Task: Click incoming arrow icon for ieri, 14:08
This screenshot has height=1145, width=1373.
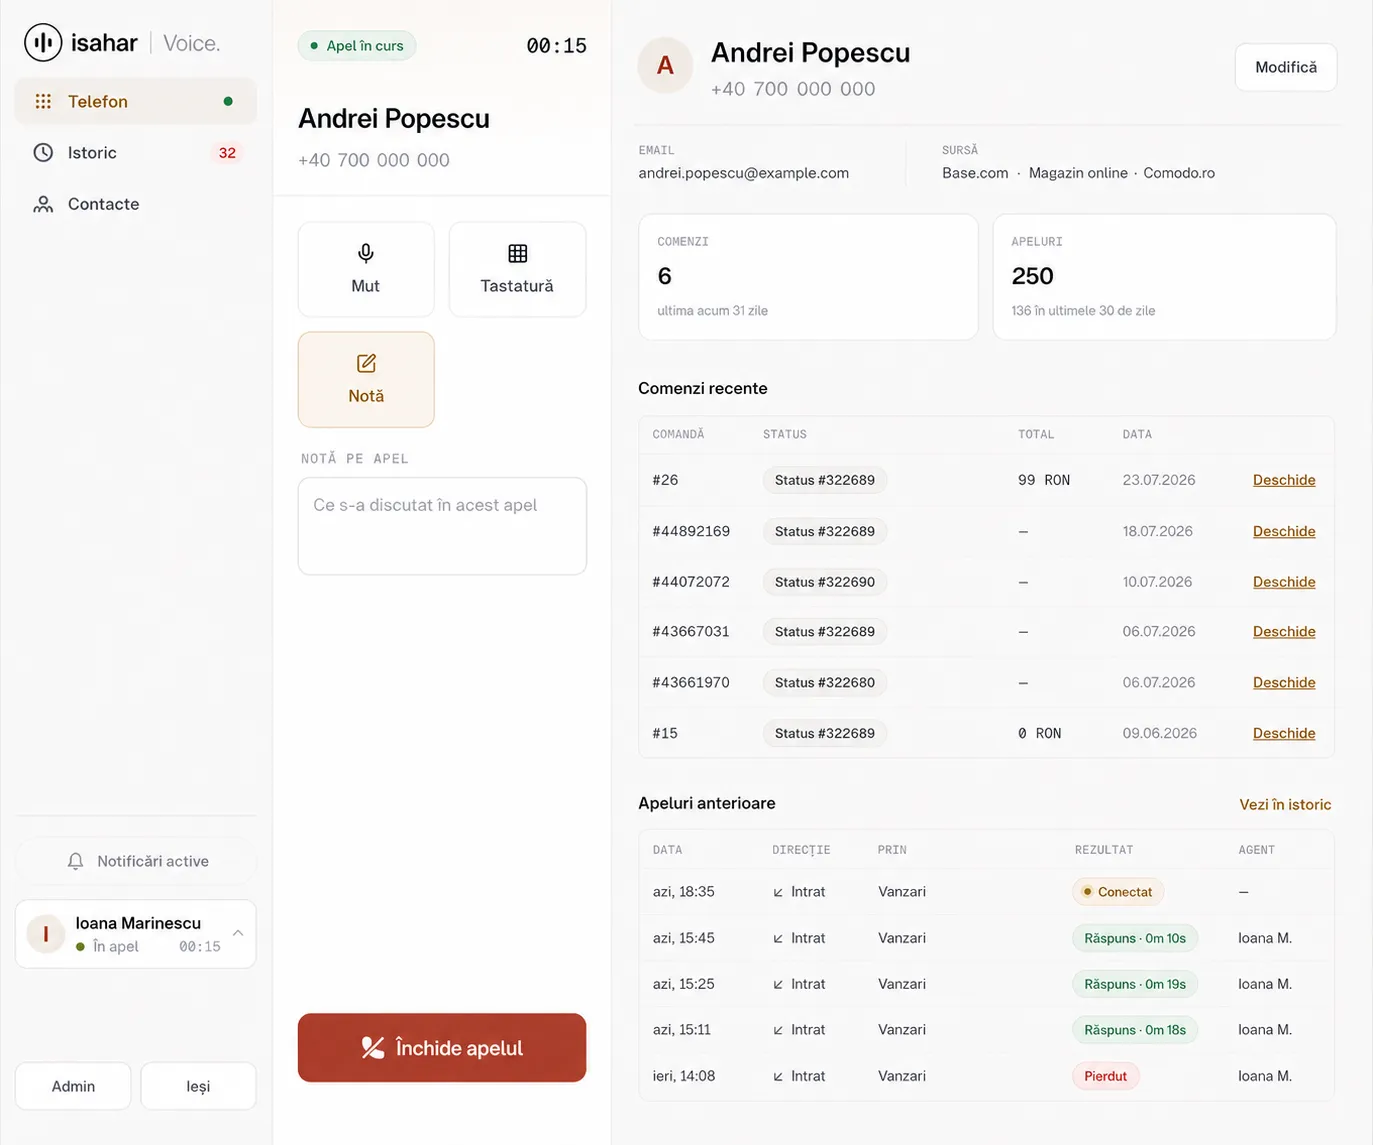Action: (x=778, y=1076)
